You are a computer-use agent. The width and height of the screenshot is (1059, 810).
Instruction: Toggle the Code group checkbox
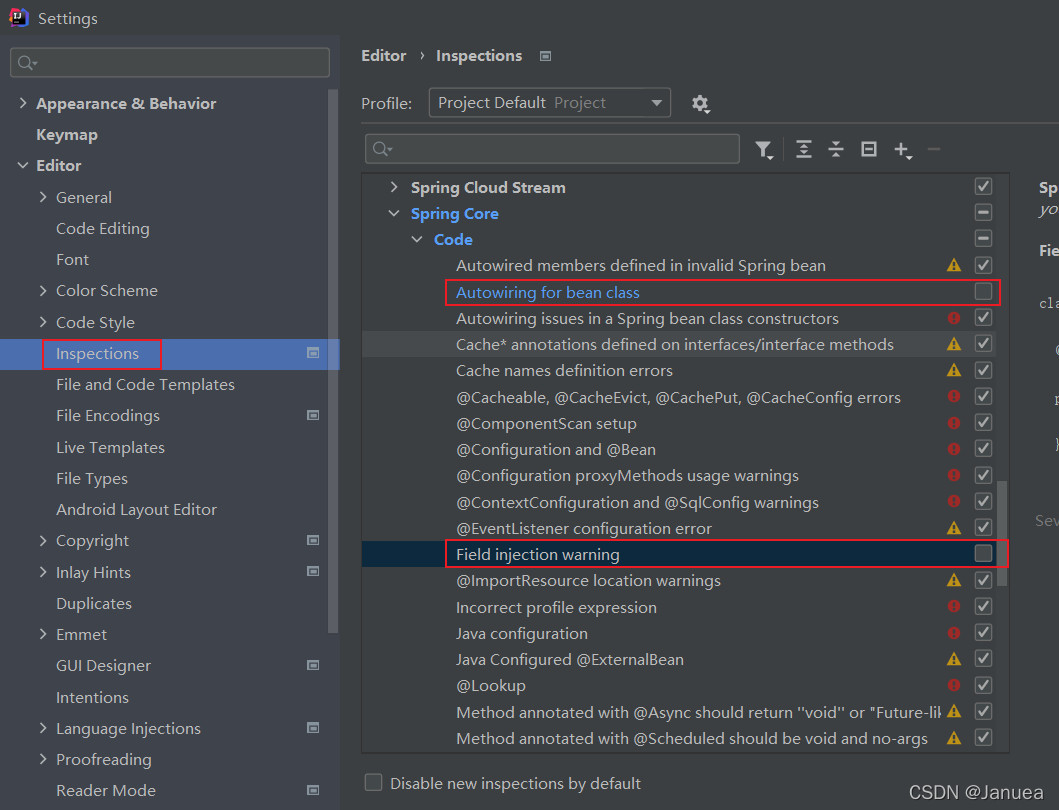click(983, 238)
